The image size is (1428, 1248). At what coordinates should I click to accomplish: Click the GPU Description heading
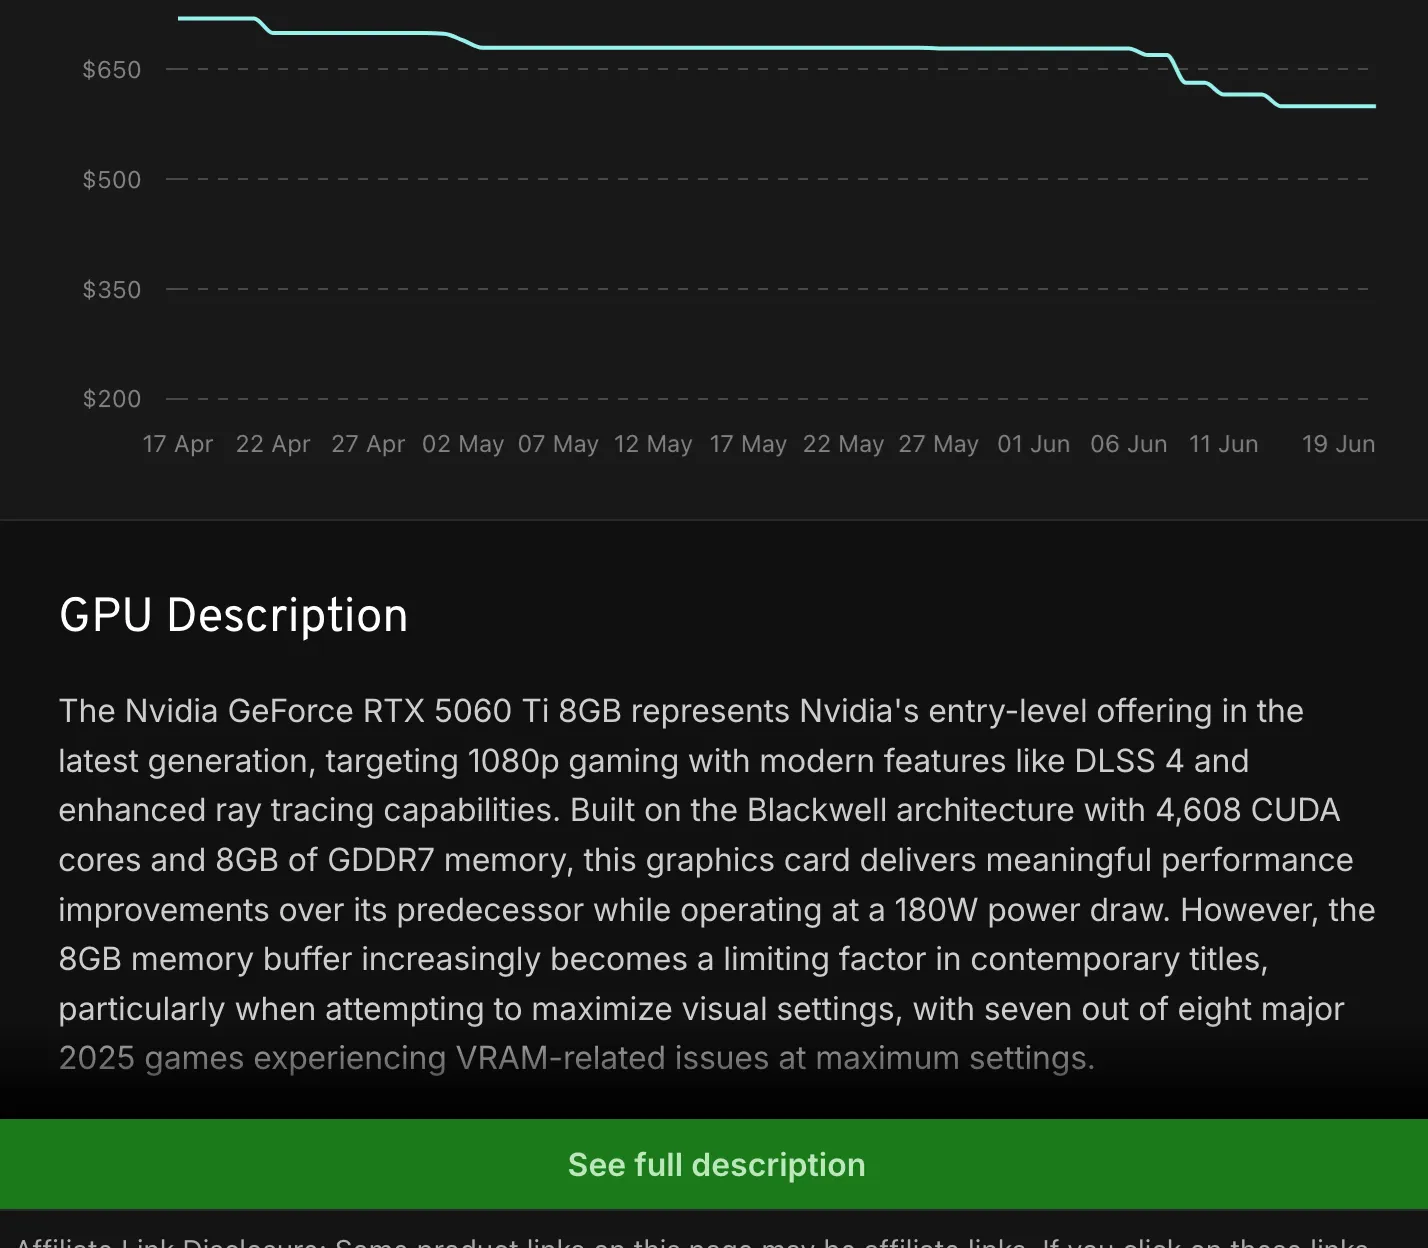pyautogui.click(x=233, y=615)
